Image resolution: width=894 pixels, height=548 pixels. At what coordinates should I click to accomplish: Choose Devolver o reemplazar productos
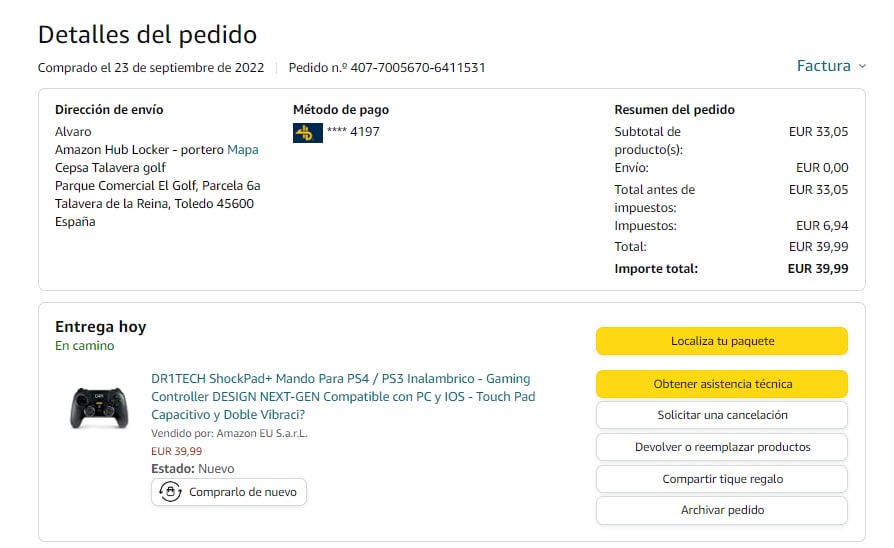point(721,447)
